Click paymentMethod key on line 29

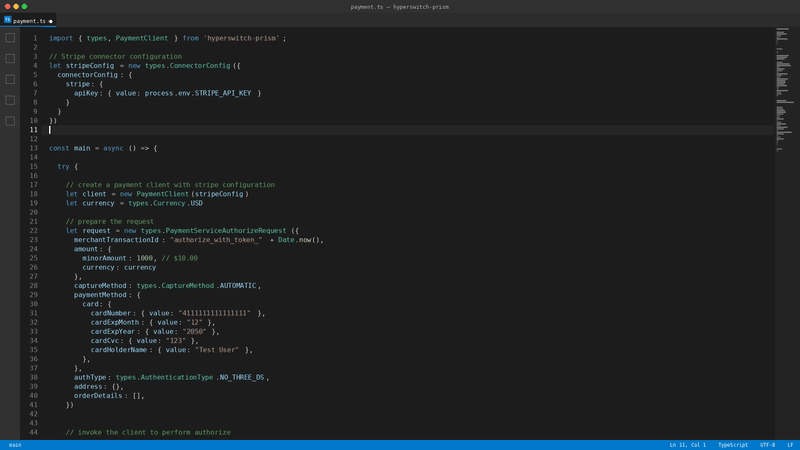pyautogui.click(x=99, y=295)
